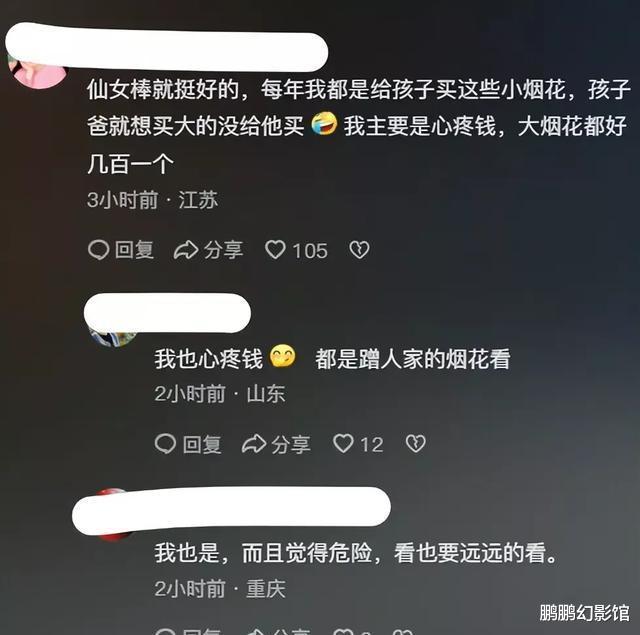Image resolution: width=640 pixels, height=635 pixels.
Task: Open the Shandong commenter's avatar
Action: click(x=113, y=337)
